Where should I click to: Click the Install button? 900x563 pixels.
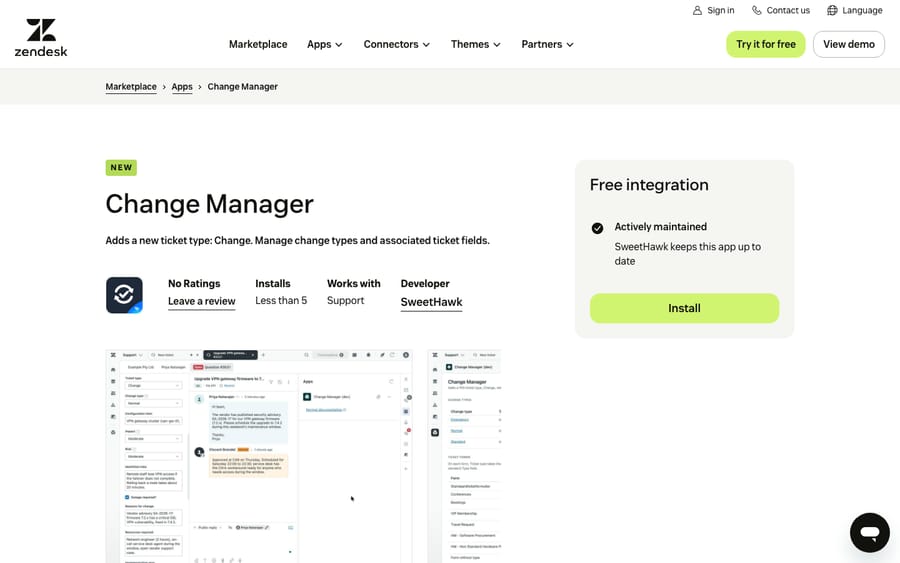[684, 308]
